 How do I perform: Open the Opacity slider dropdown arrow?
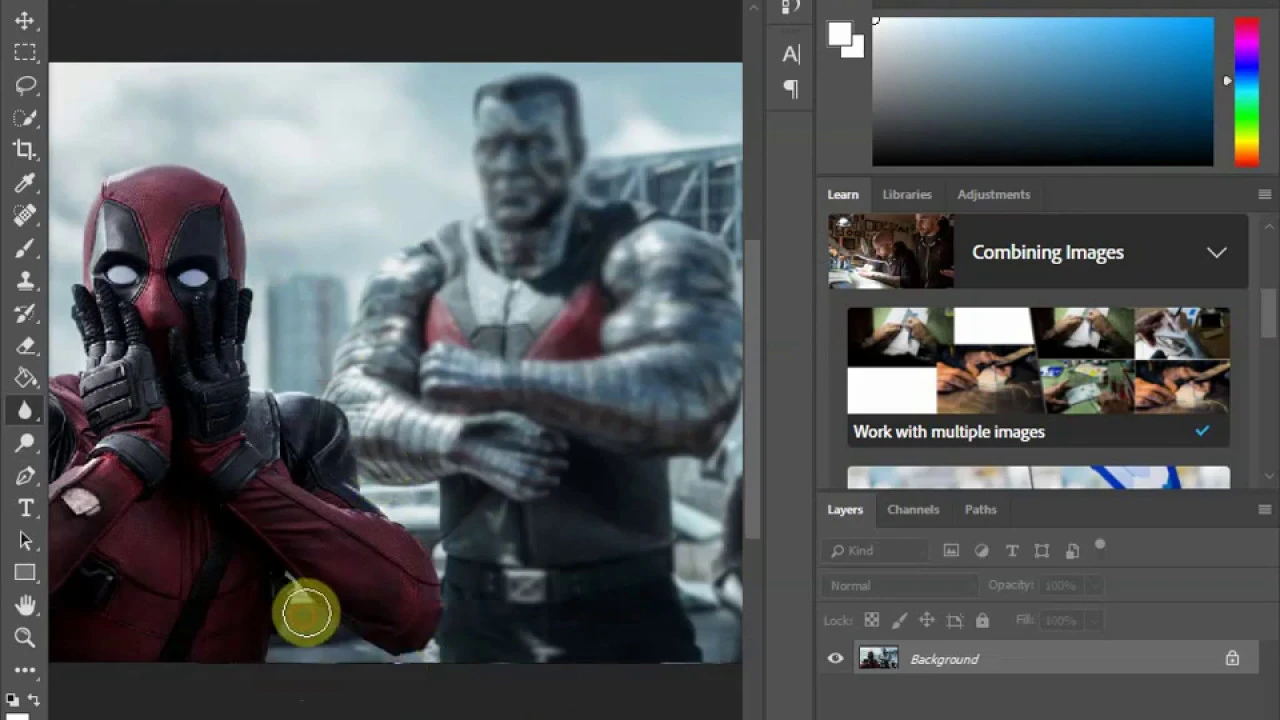tap(1095, 586)
